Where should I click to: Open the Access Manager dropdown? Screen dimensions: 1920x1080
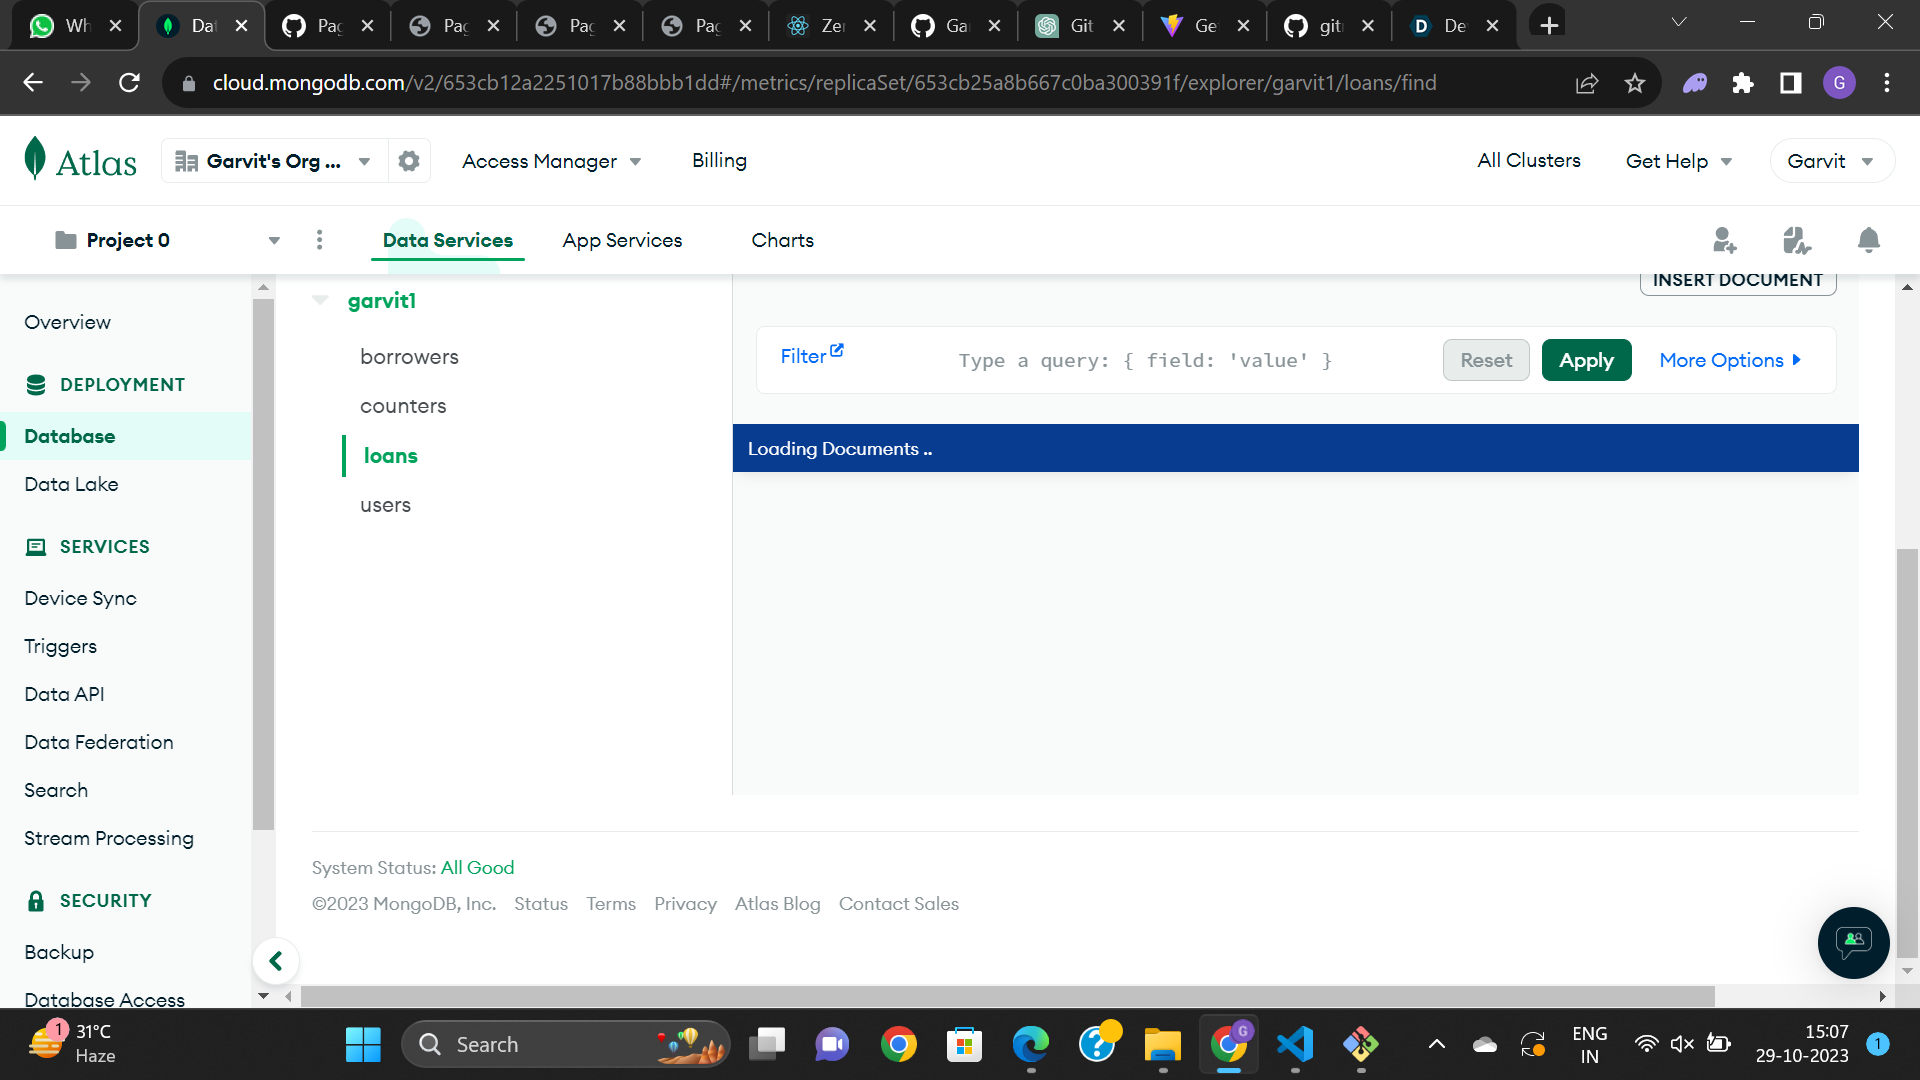pos(551,161)
